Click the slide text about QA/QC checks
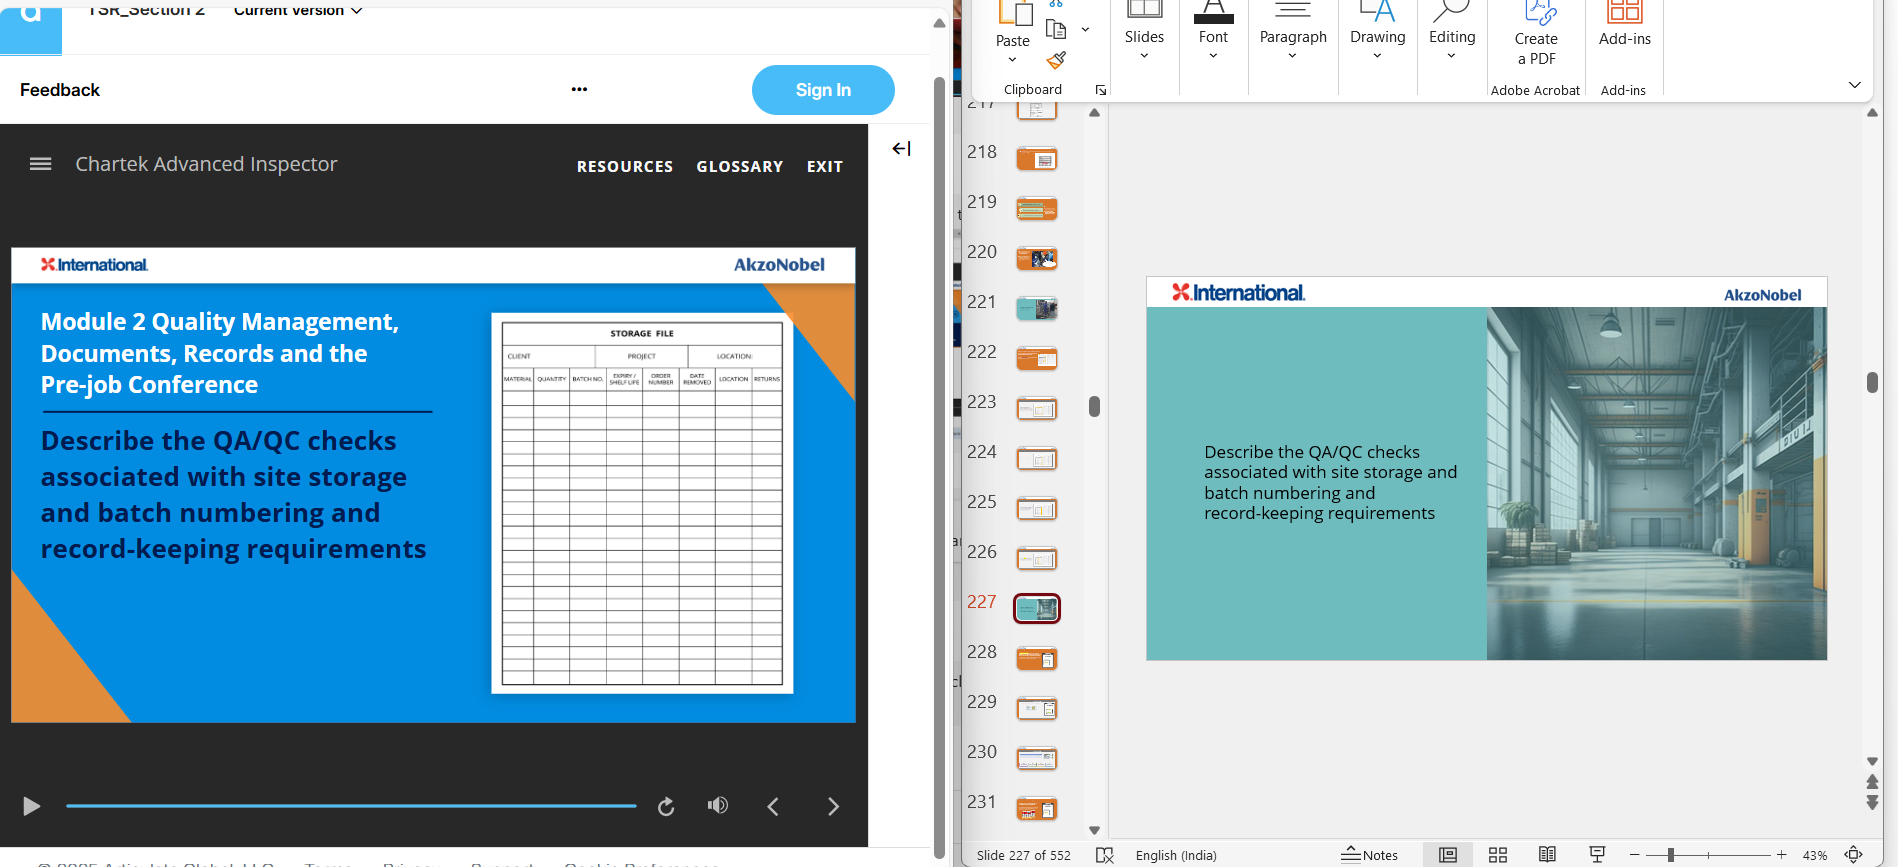1898x867 pixels. click(1330, 483)
